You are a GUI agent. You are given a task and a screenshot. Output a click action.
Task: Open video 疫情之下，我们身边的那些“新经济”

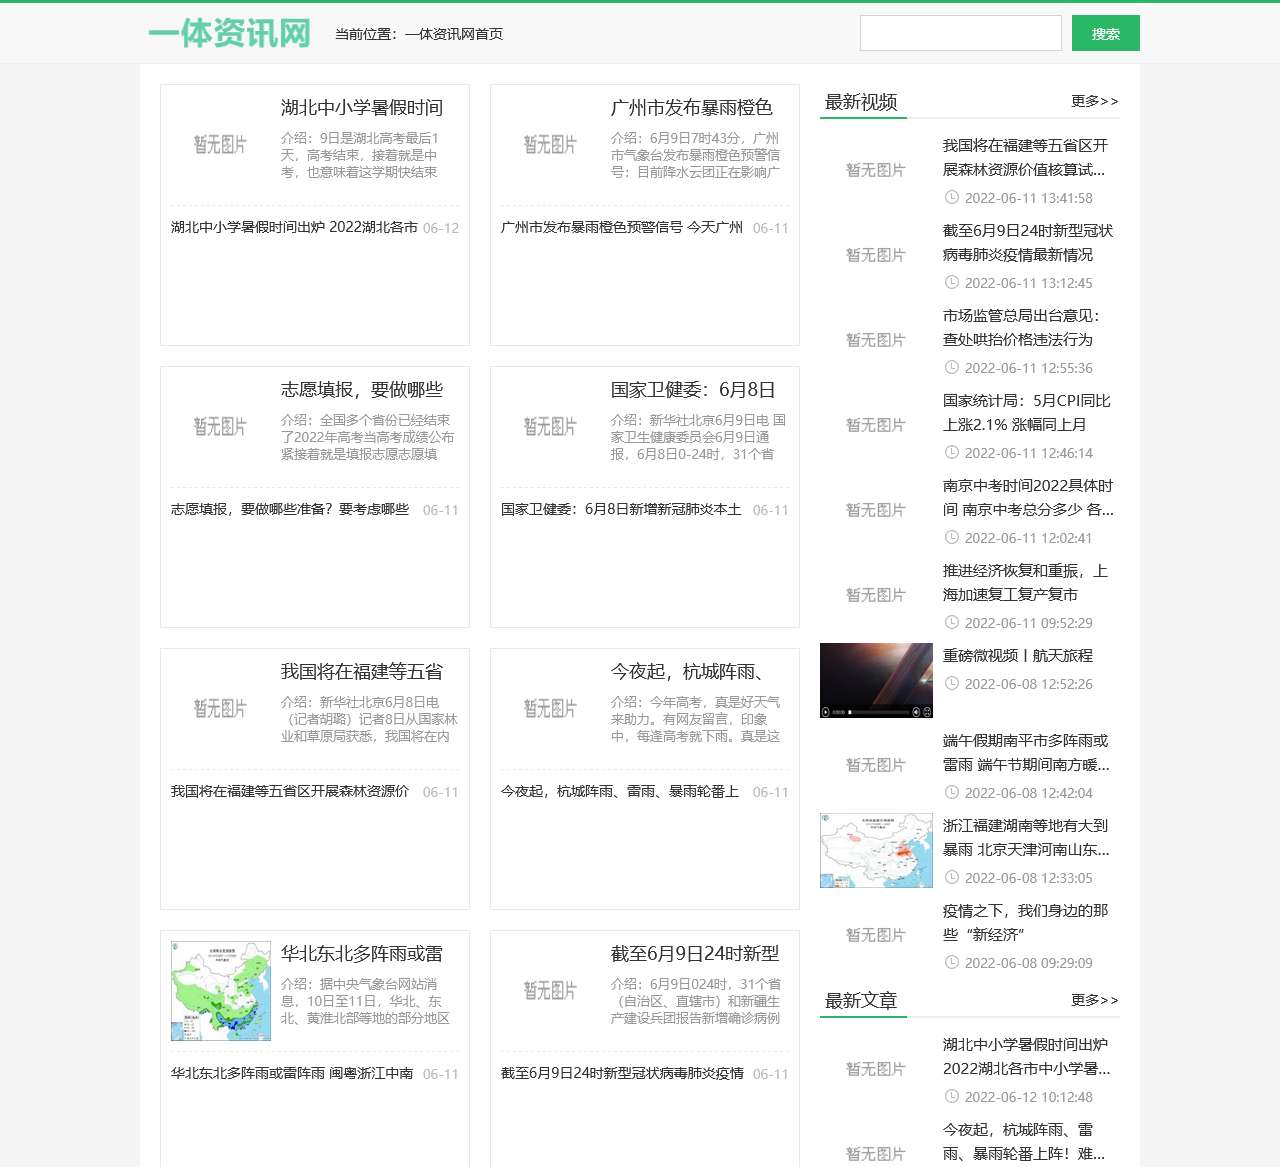1026,923
